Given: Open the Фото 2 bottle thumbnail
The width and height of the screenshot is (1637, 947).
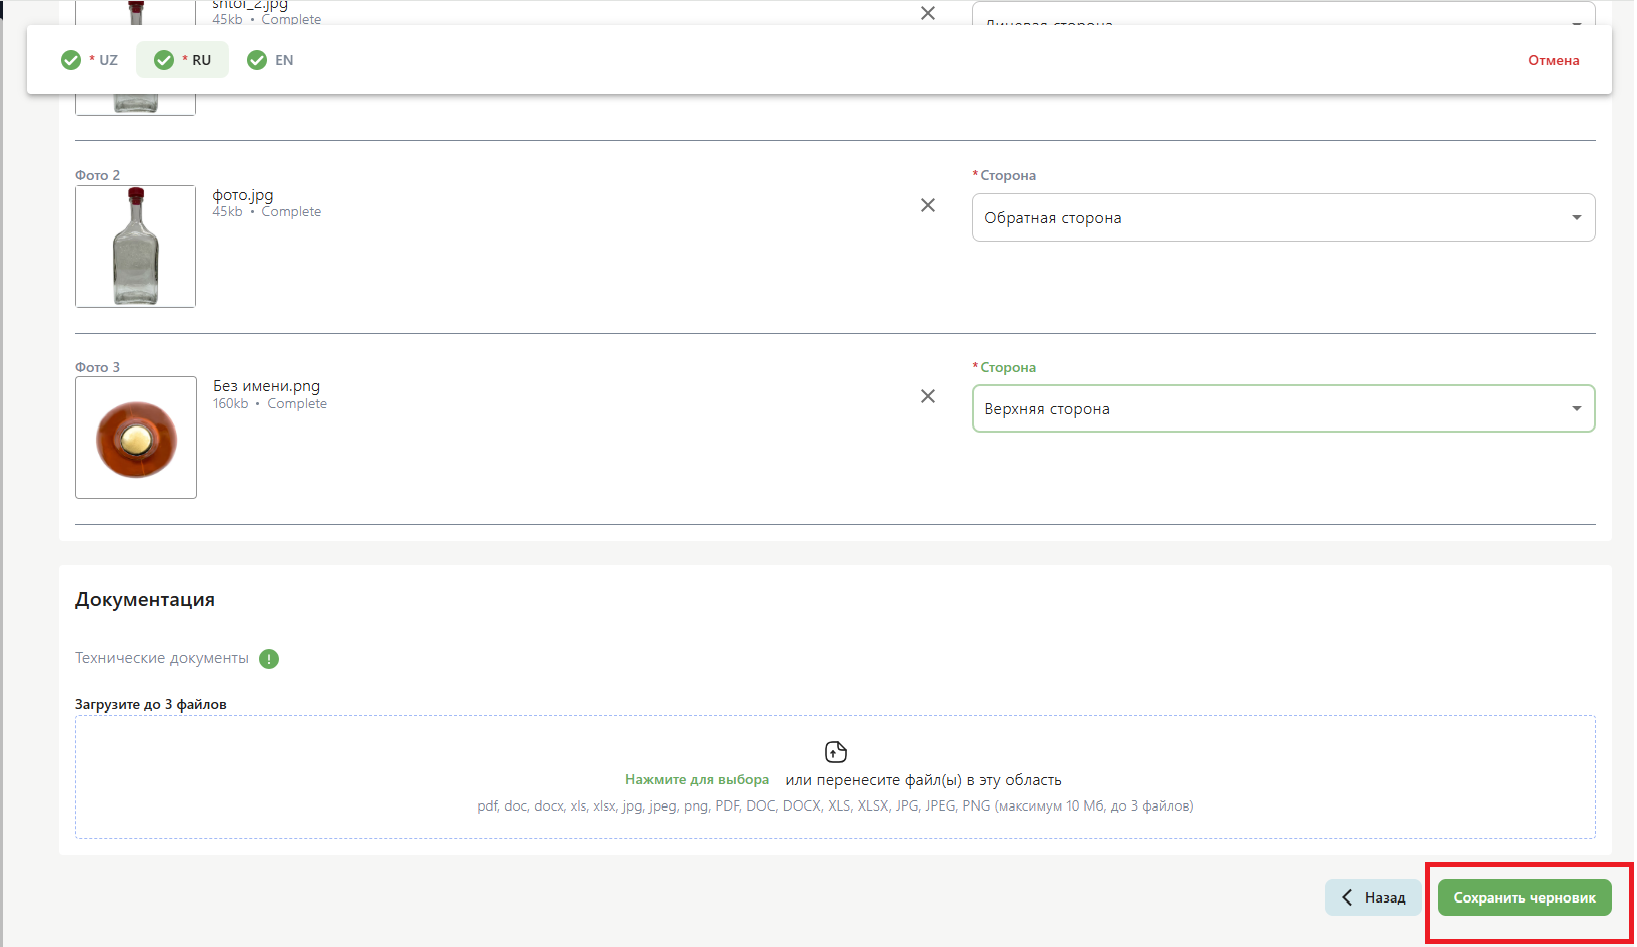Looking at the screenshot, I should pyautogui.click(x=136, y=246).
